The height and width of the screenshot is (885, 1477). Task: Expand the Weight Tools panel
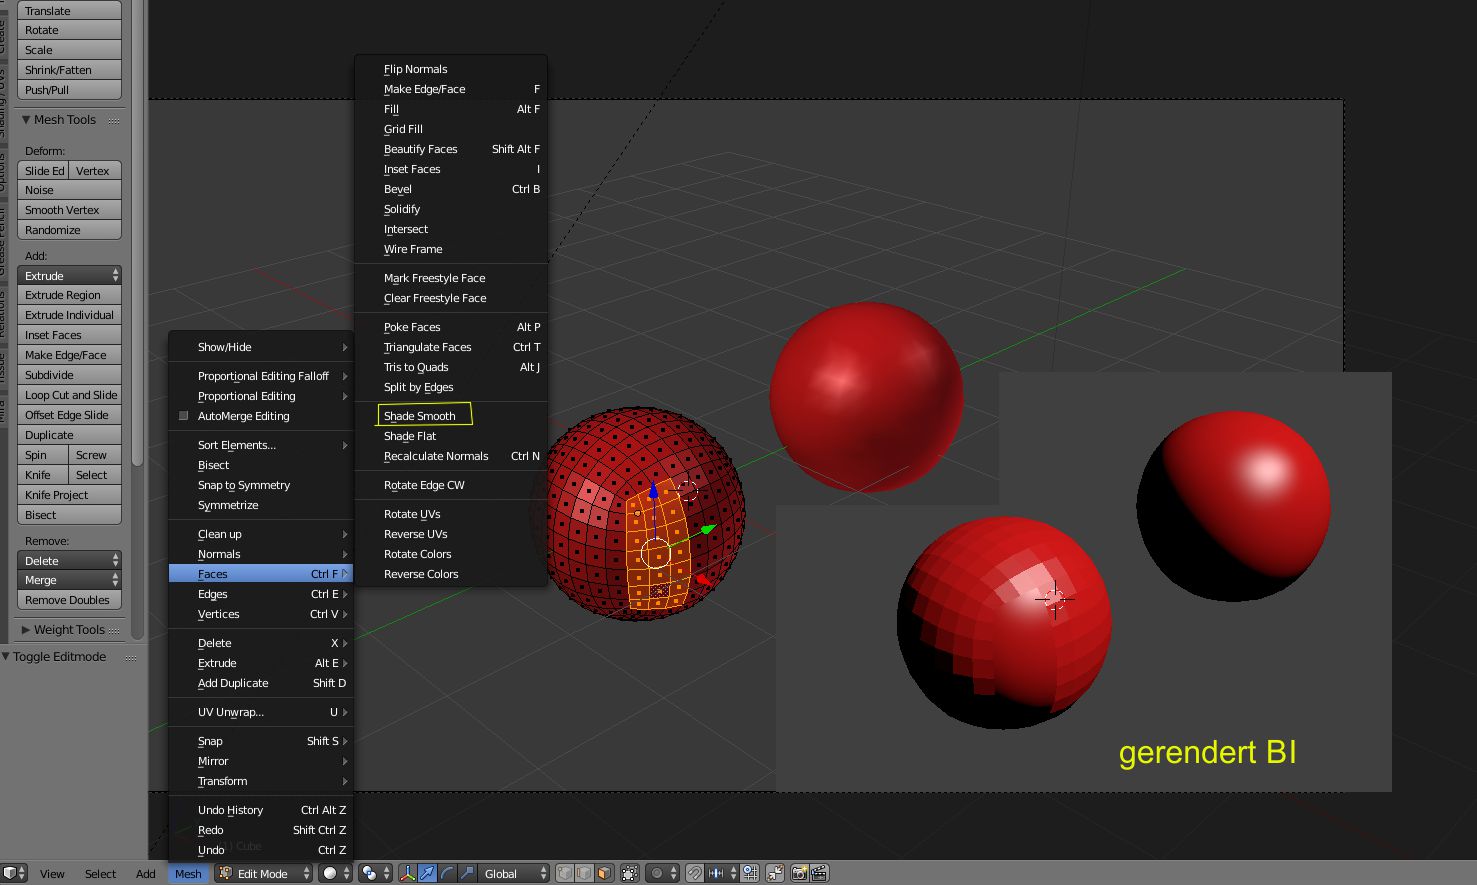pyautogui.click(x=69, y=629)
